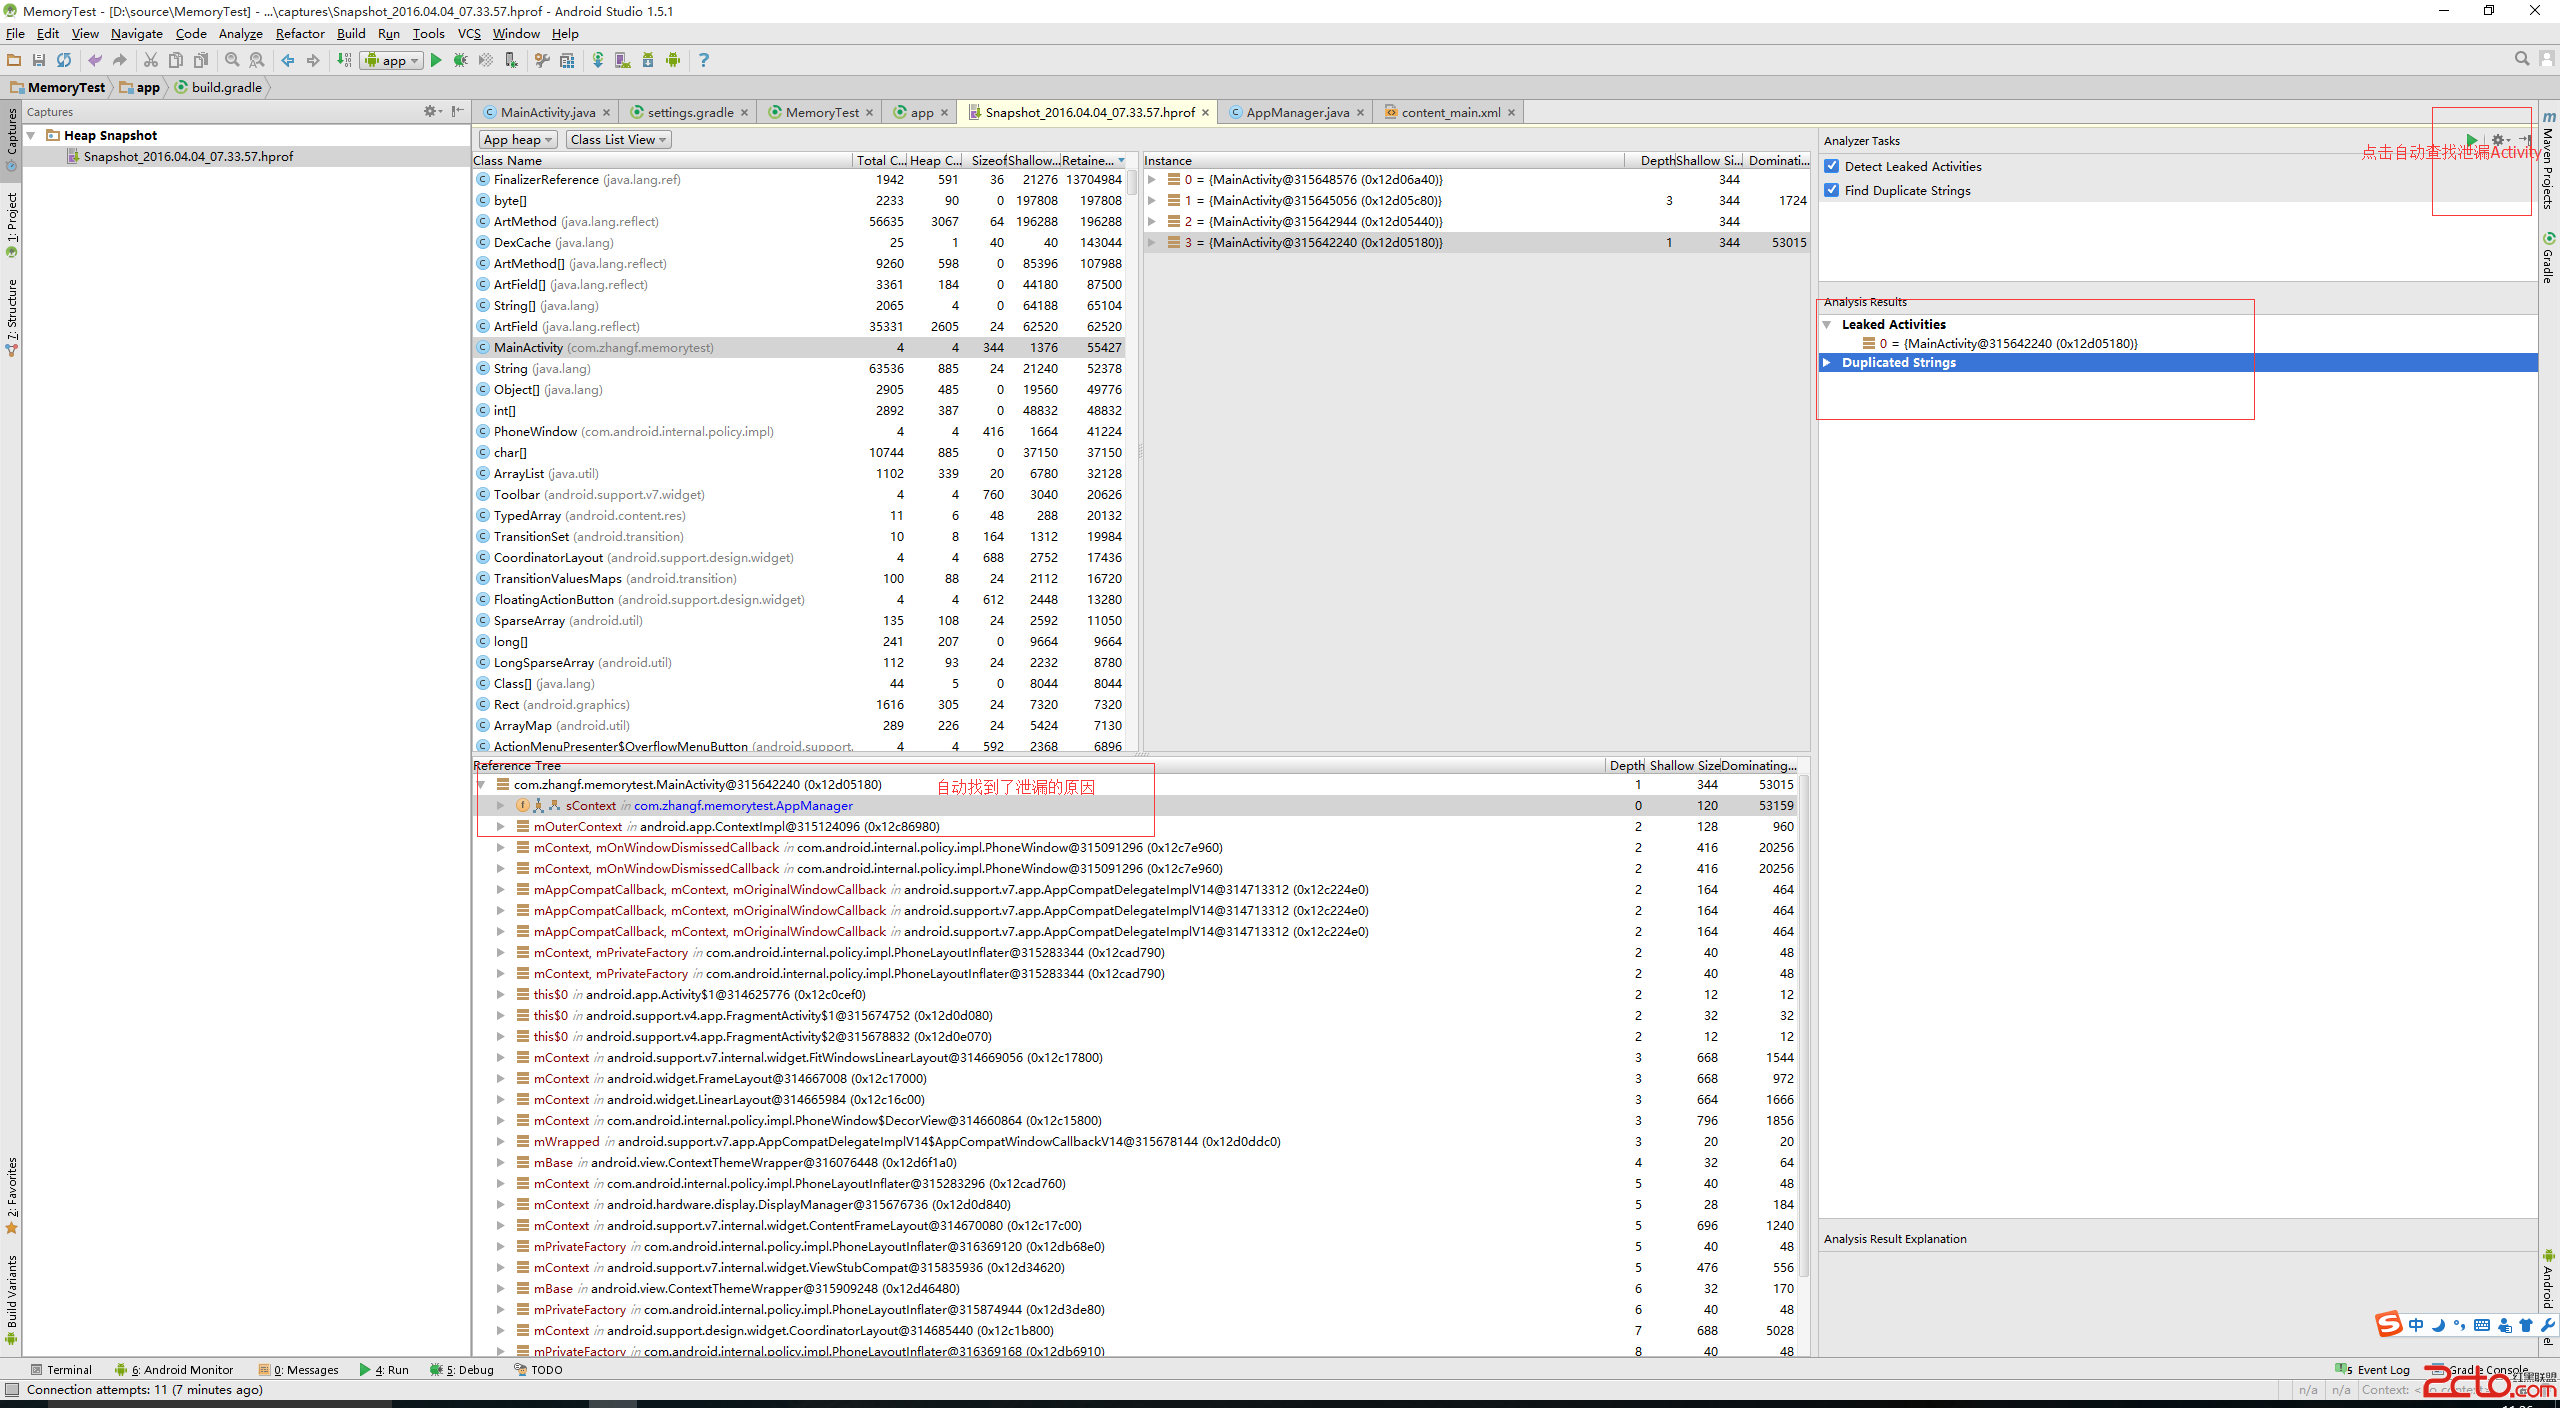This screenshot has height=1408, width=2560.
Task: Expand sContext node in Reference Tree
Action: coord(500,805)
